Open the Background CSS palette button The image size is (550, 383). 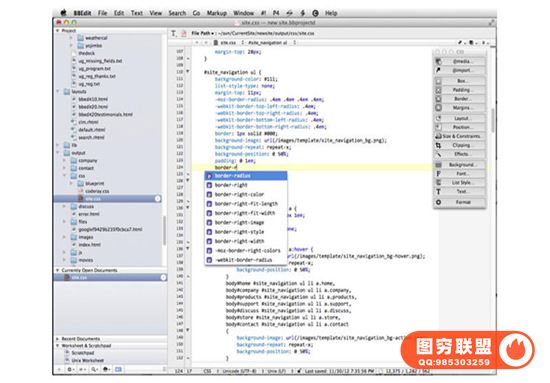click(460, 165)
